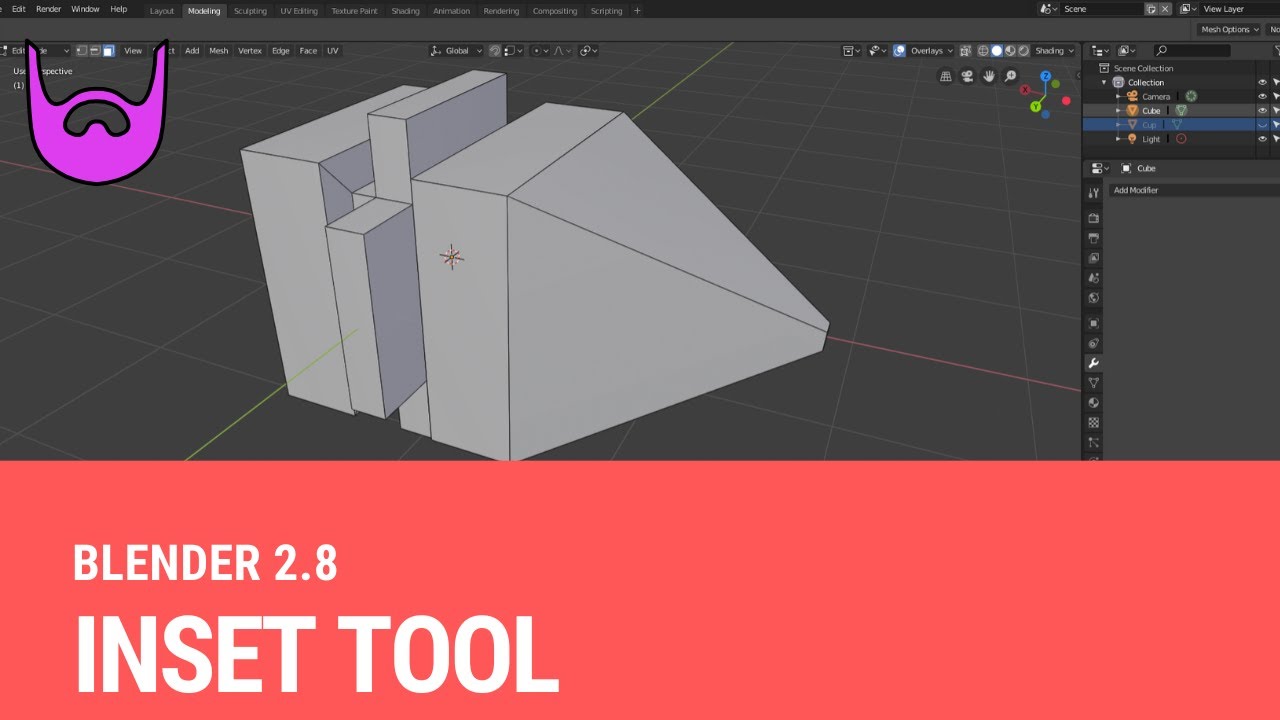The height and width of the screenshot is (720, 1280).
Task: Open the Object properties tab
Action: point(1094,323)
